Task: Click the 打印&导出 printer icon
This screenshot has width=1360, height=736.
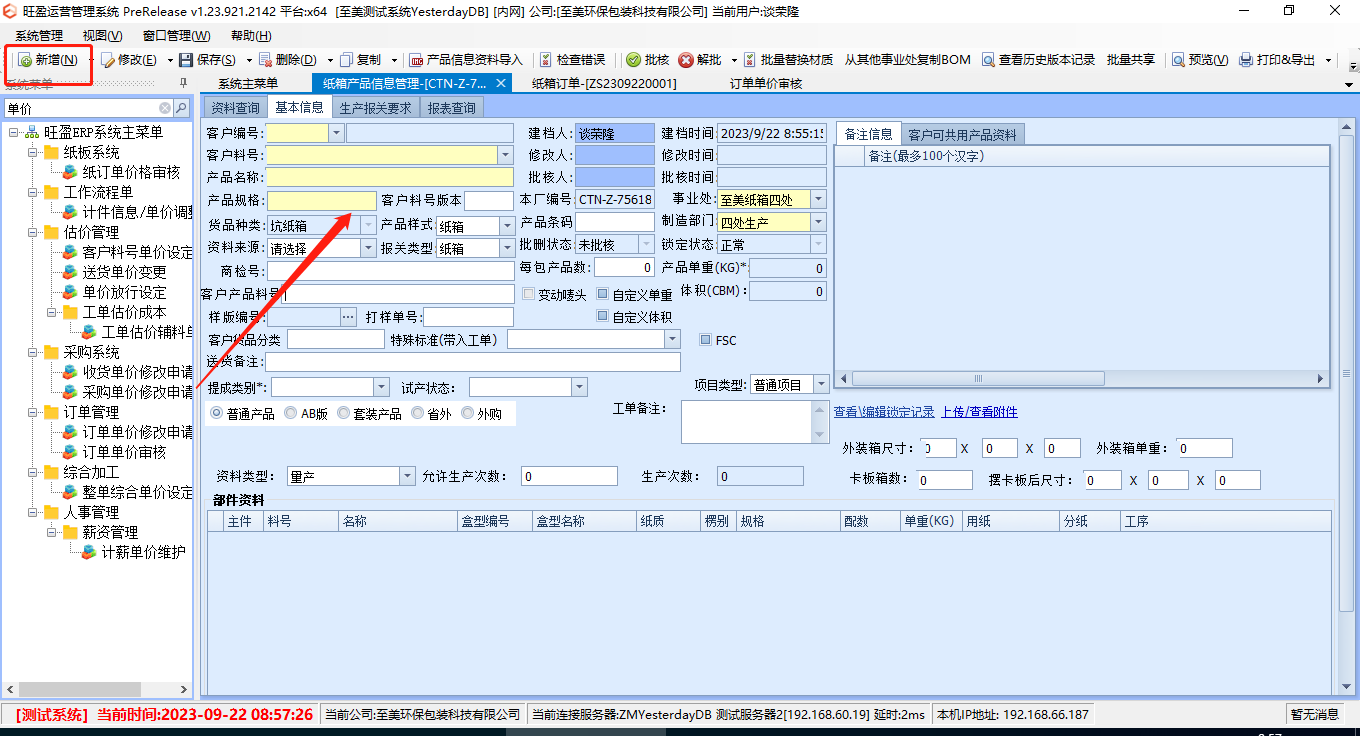Action: tap(1246, 60)
